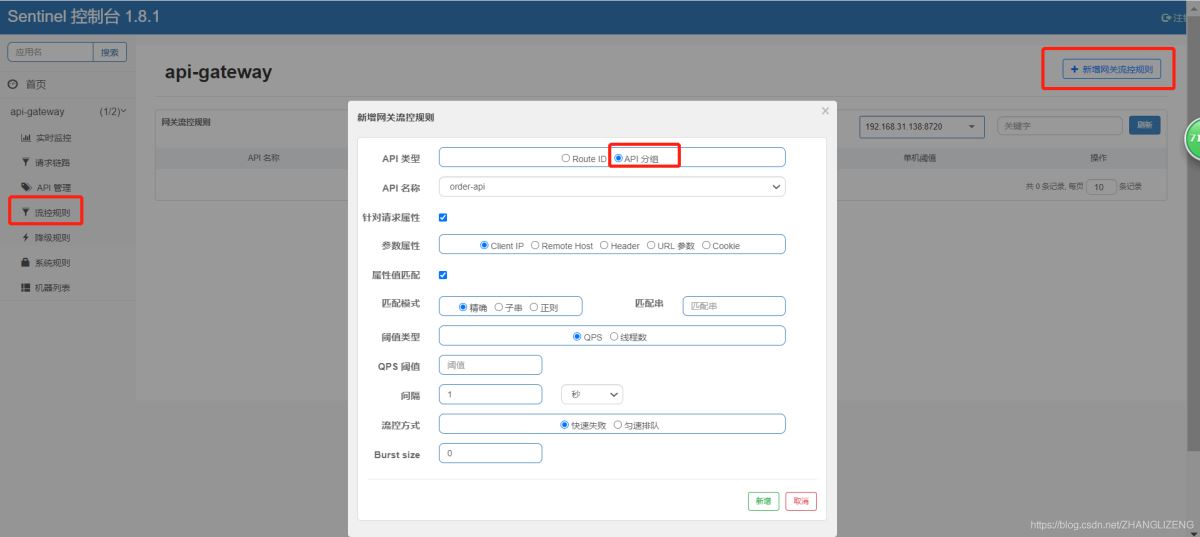Click the 搜索 button in sidebar

110,52
